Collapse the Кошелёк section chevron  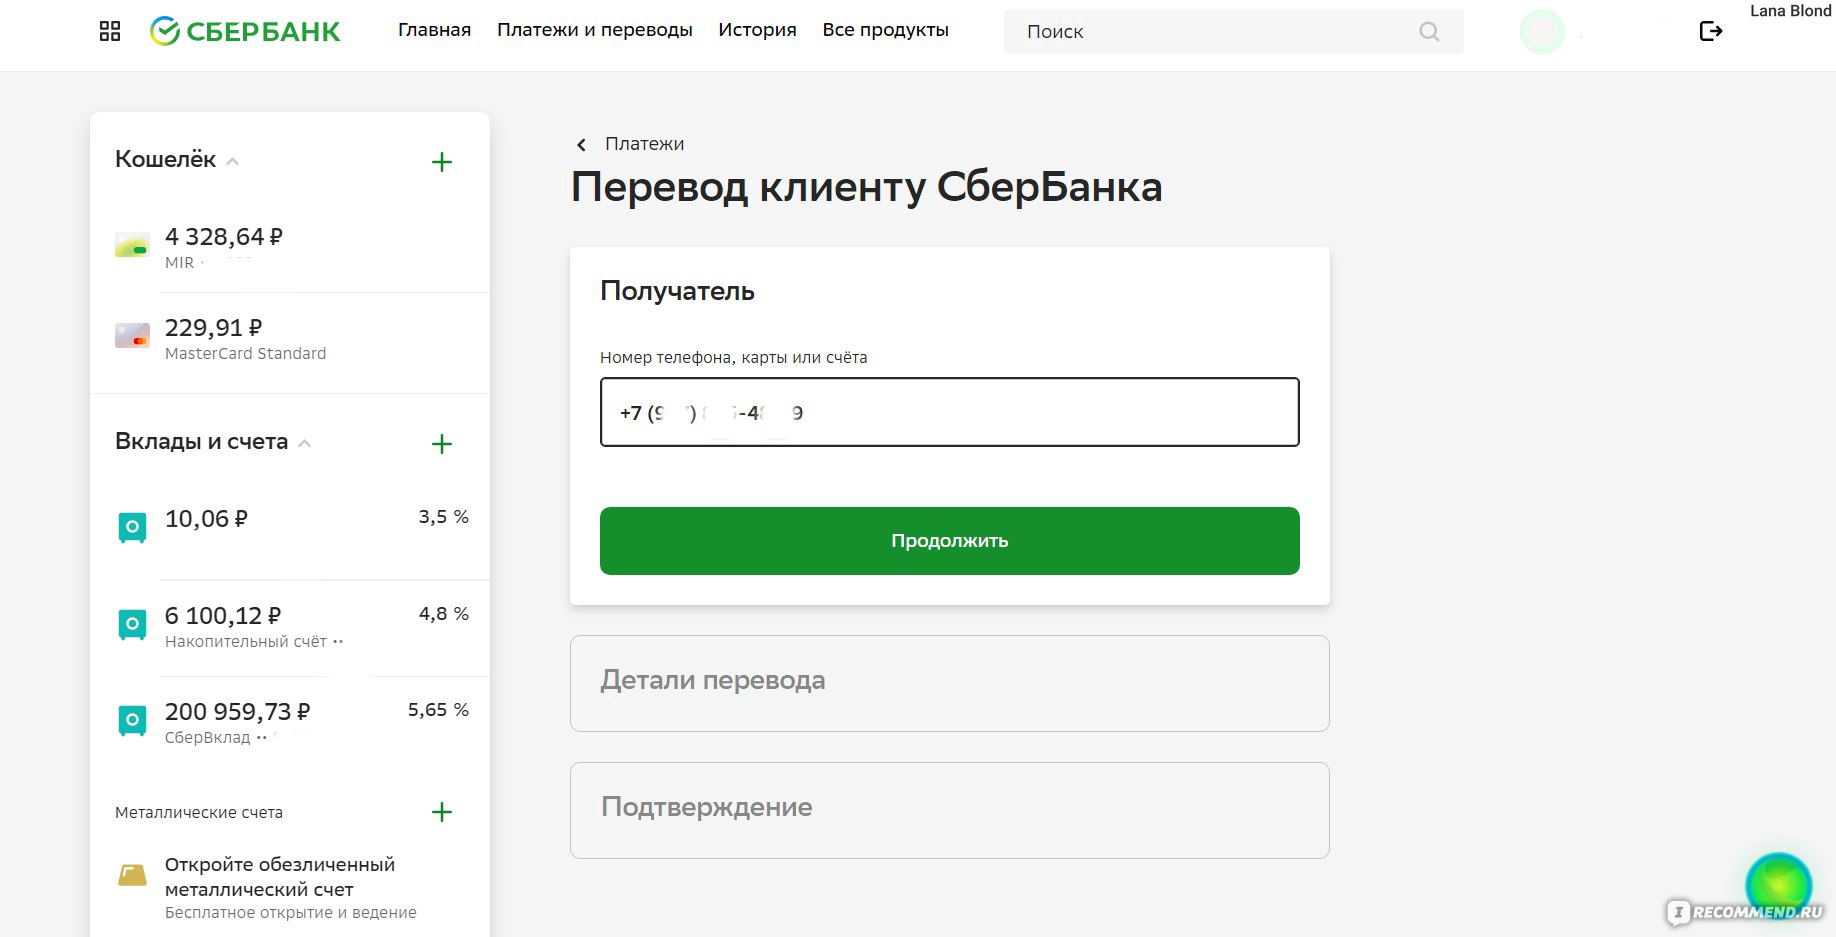(x=232, y=161)
